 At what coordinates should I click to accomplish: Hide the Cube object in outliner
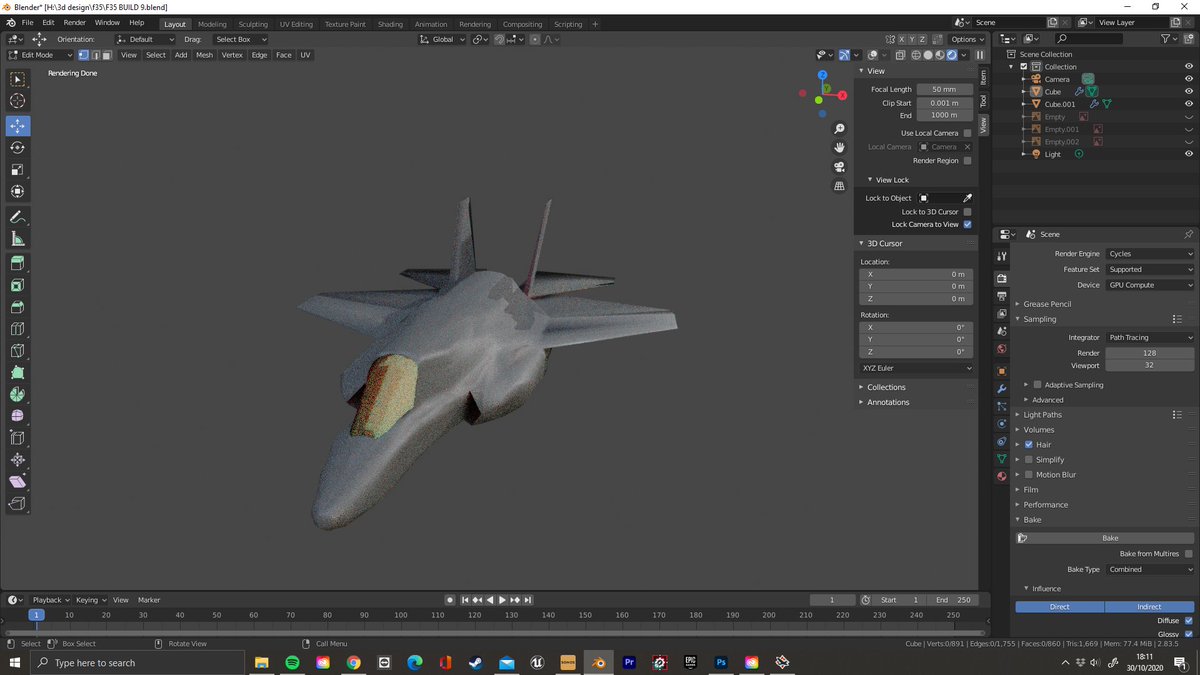pos(1189,92)
